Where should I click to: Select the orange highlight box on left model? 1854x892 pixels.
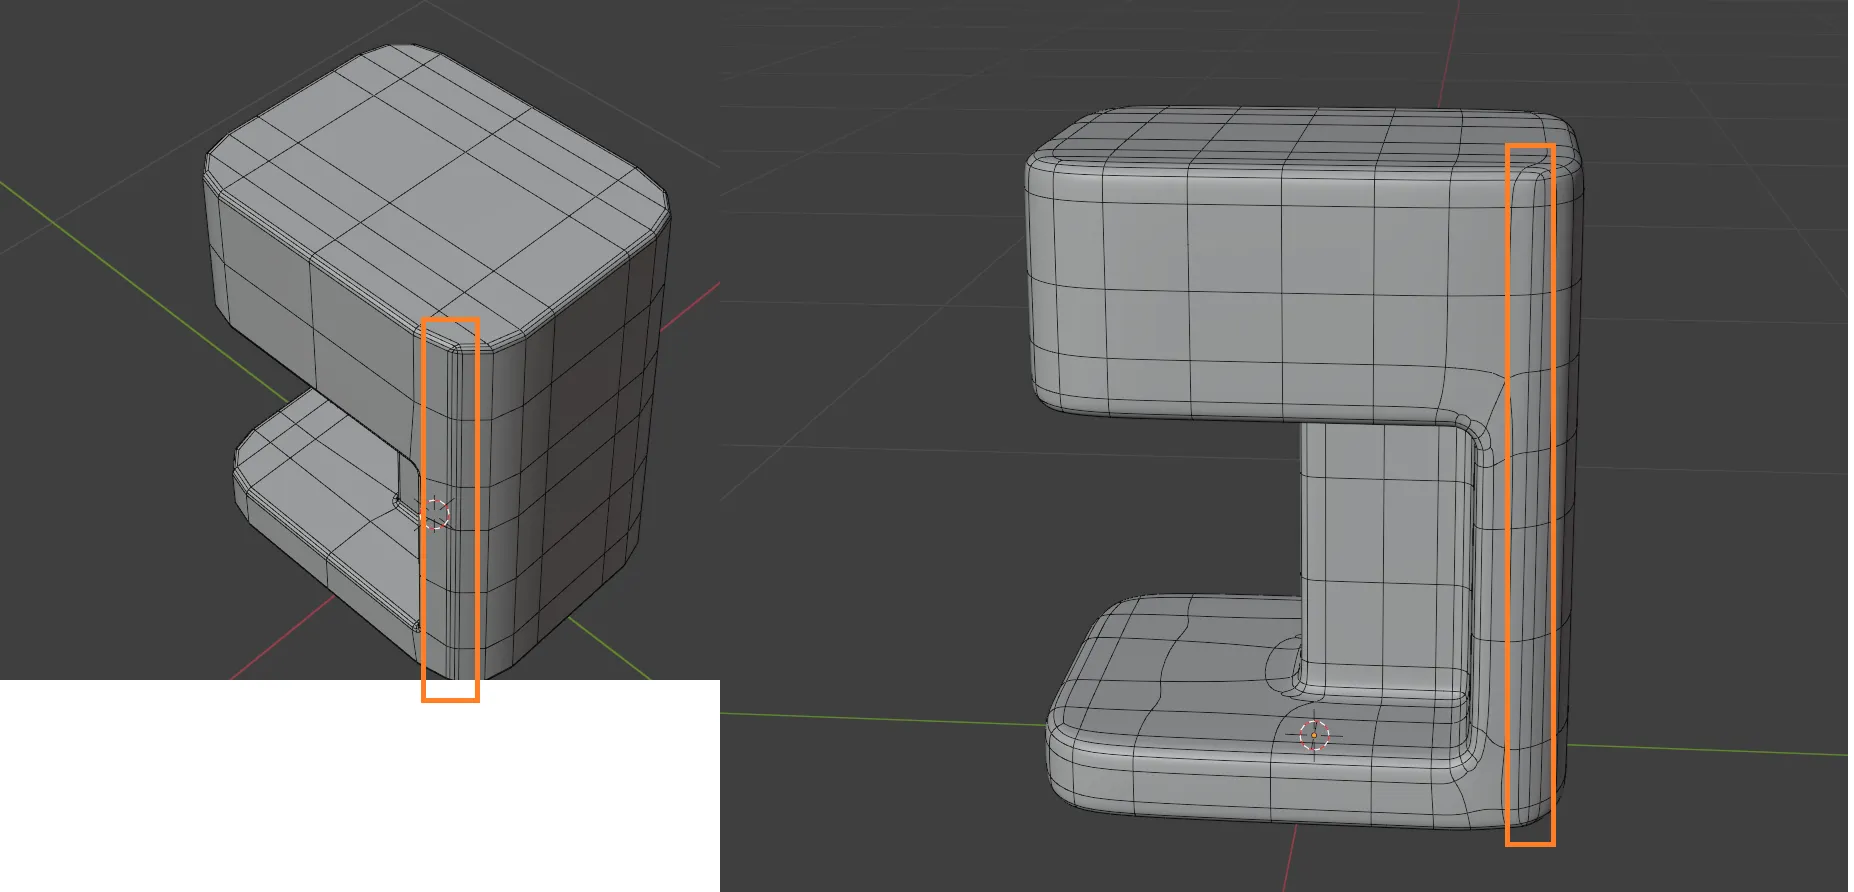click(x=450, y=510)
